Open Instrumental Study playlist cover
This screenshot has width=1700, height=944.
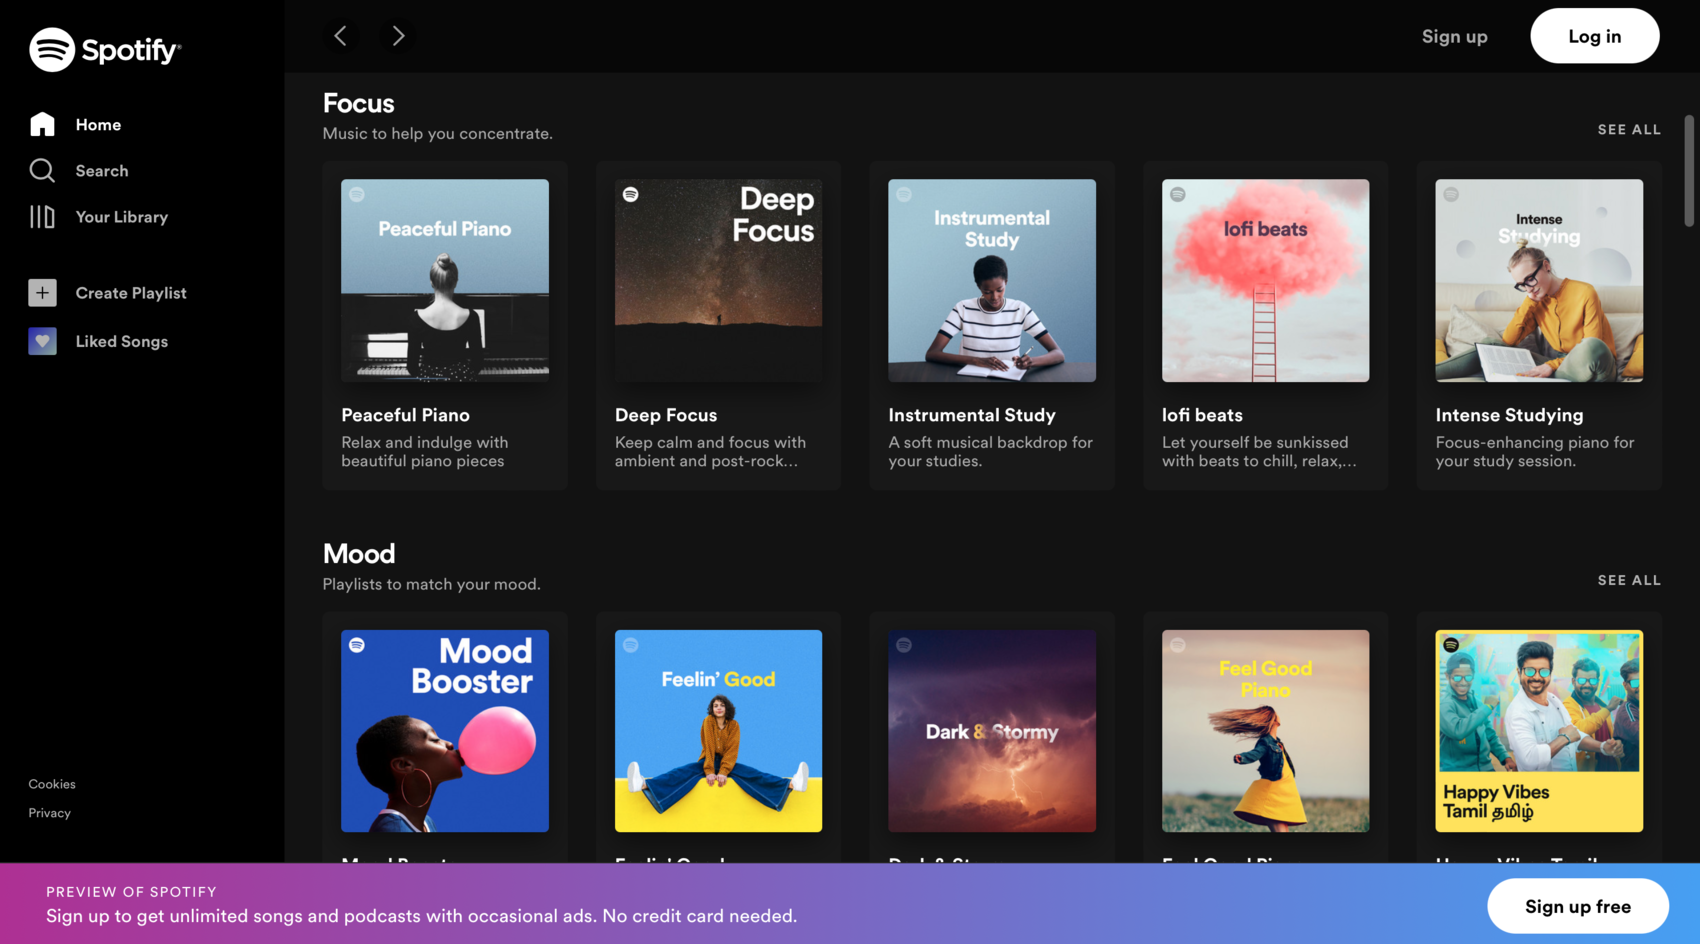click(x=992, y=281)
